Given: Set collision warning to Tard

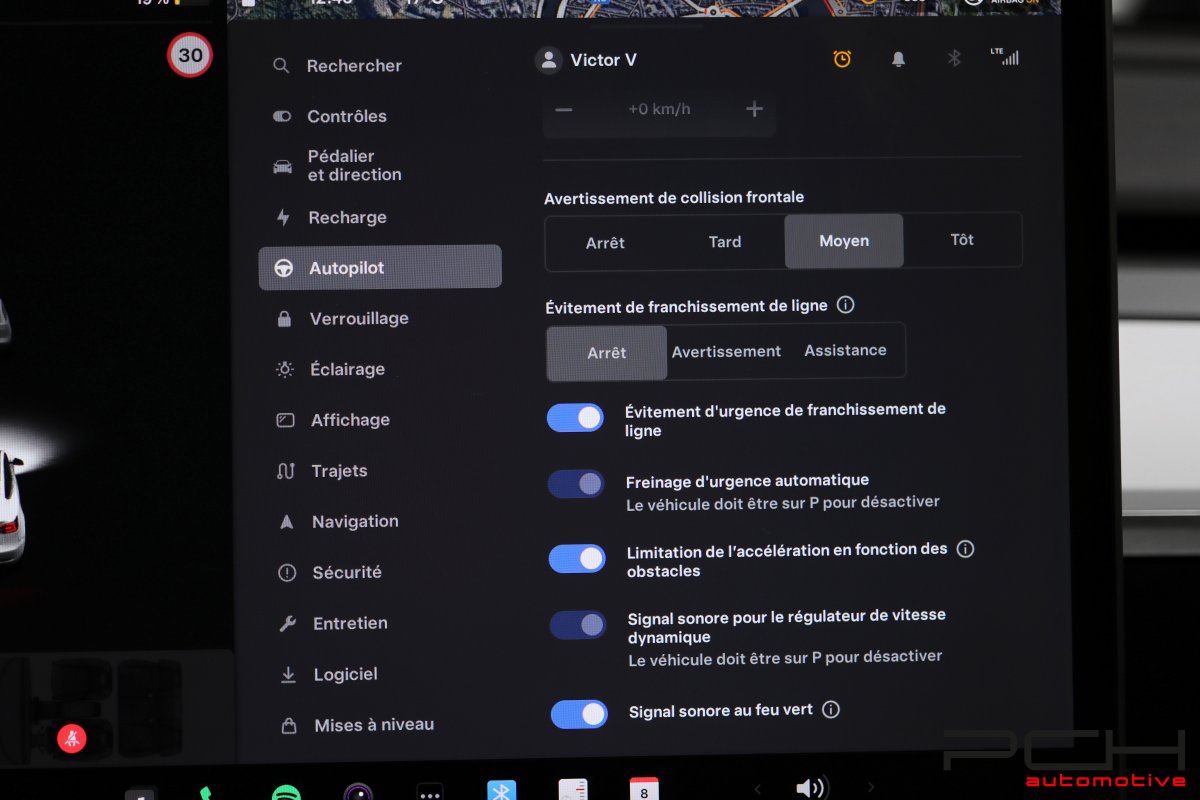Looking at the screenshot, I should point(725,242).
